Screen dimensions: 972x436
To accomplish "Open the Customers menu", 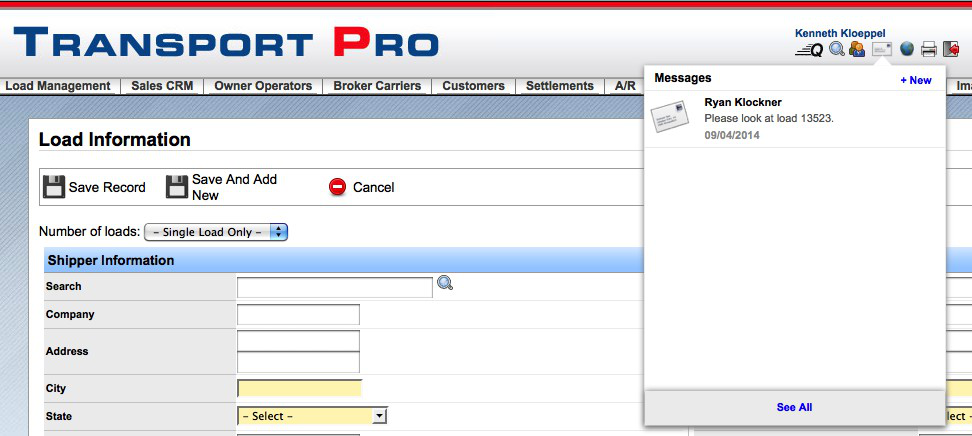I will (474, 86).
